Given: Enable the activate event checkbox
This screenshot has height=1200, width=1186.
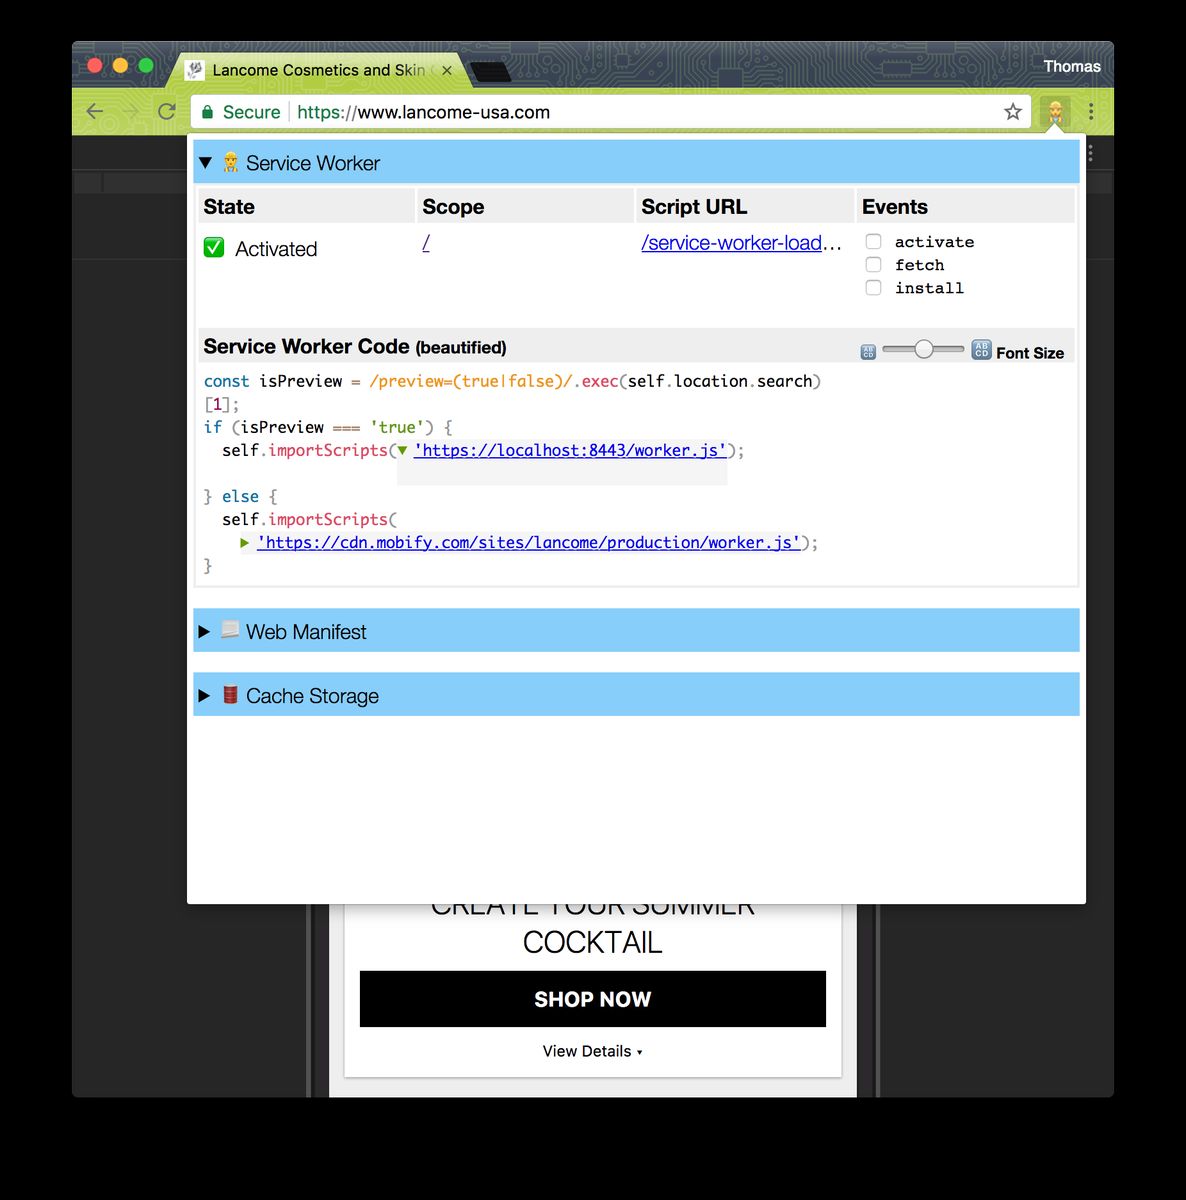Looking at the screenshot, I should pos(873,242).
